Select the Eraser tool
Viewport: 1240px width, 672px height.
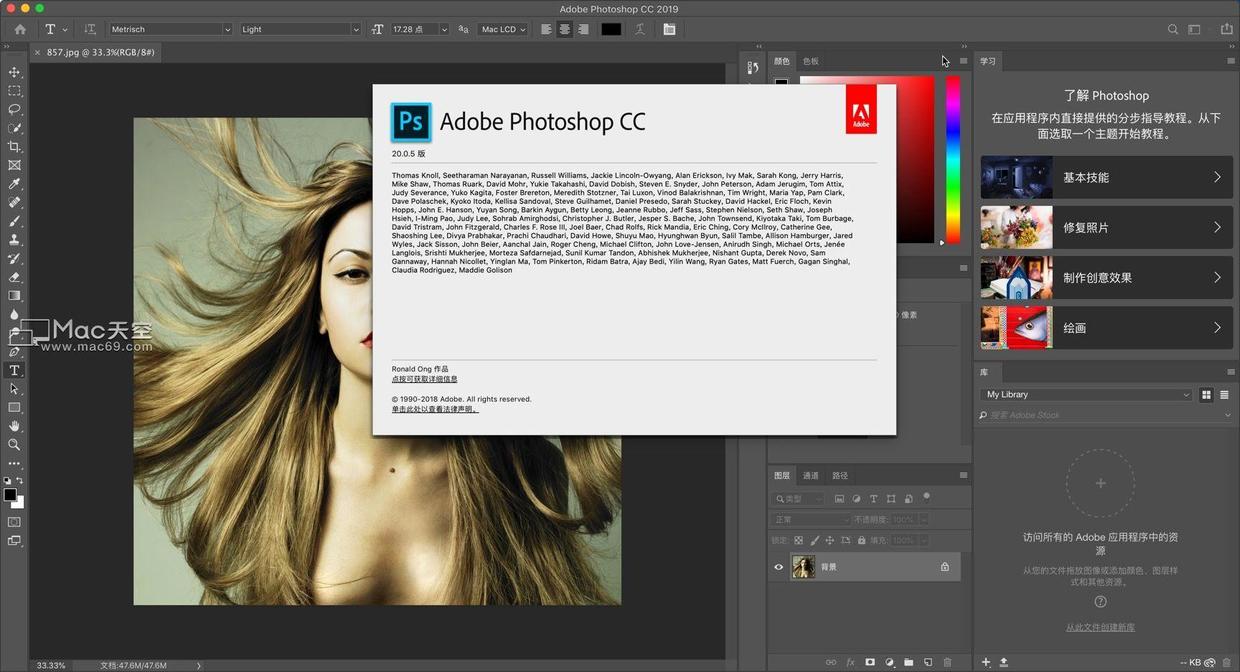click(x=14, y=277)
